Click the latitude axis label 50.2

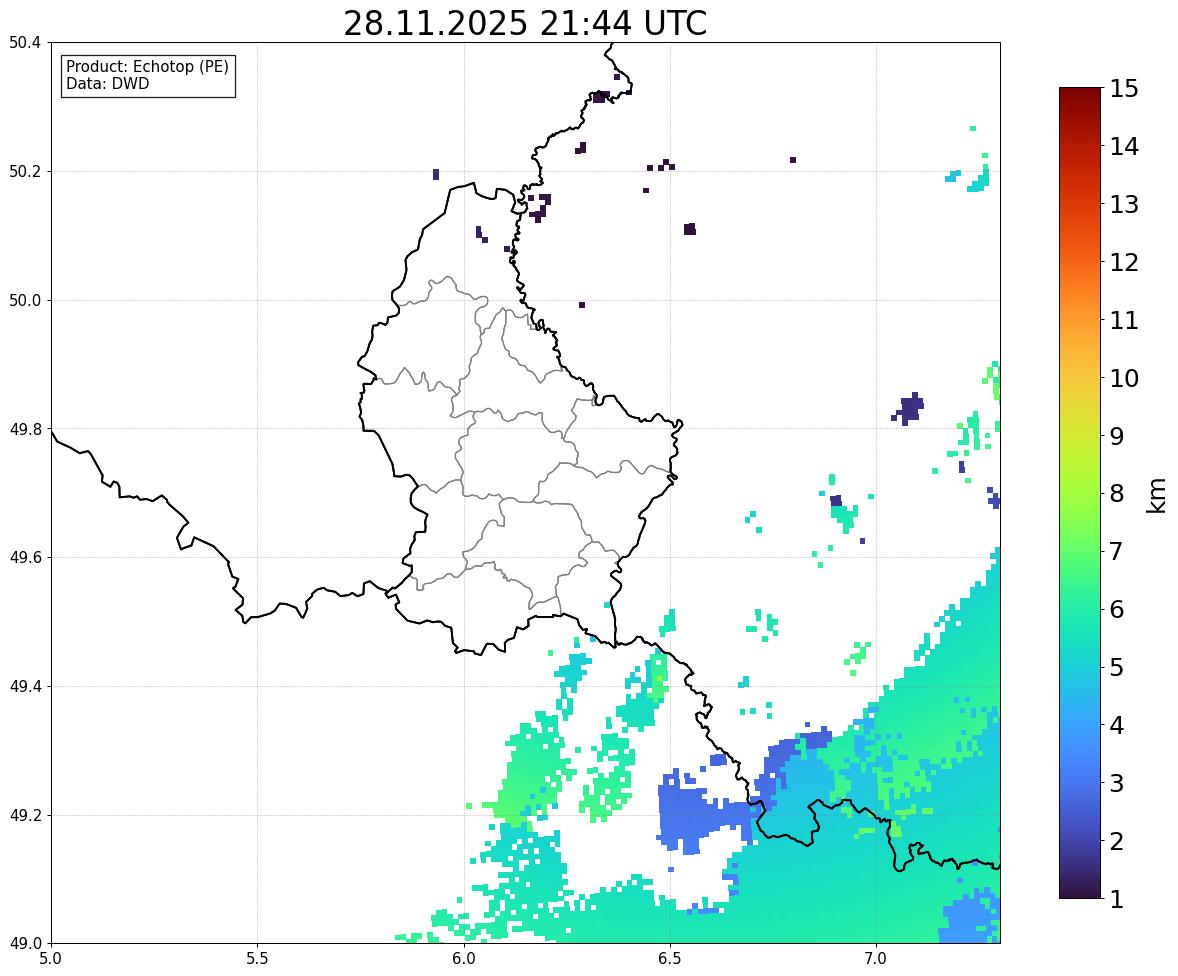[x=25, y=171]
